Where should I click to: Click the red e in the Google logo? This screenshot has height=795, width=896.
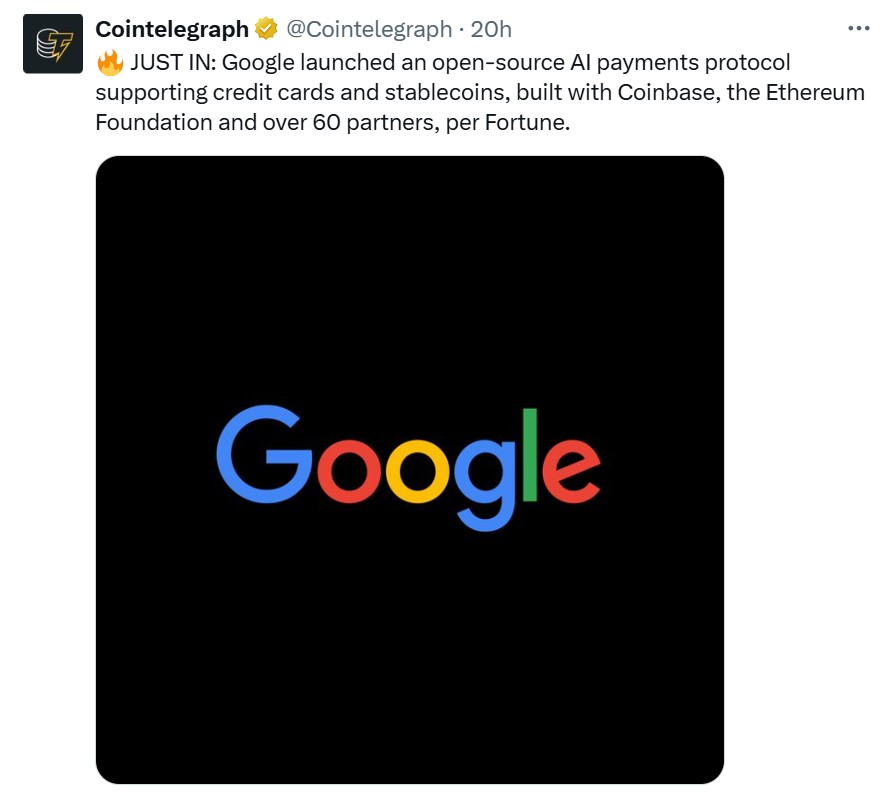pyautogui.click(x=571, y=468)
